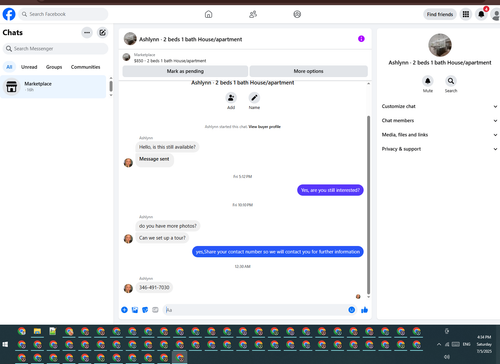Click the chat list scrollbar
Screen dimensions: 500x364
click(111, 86)
